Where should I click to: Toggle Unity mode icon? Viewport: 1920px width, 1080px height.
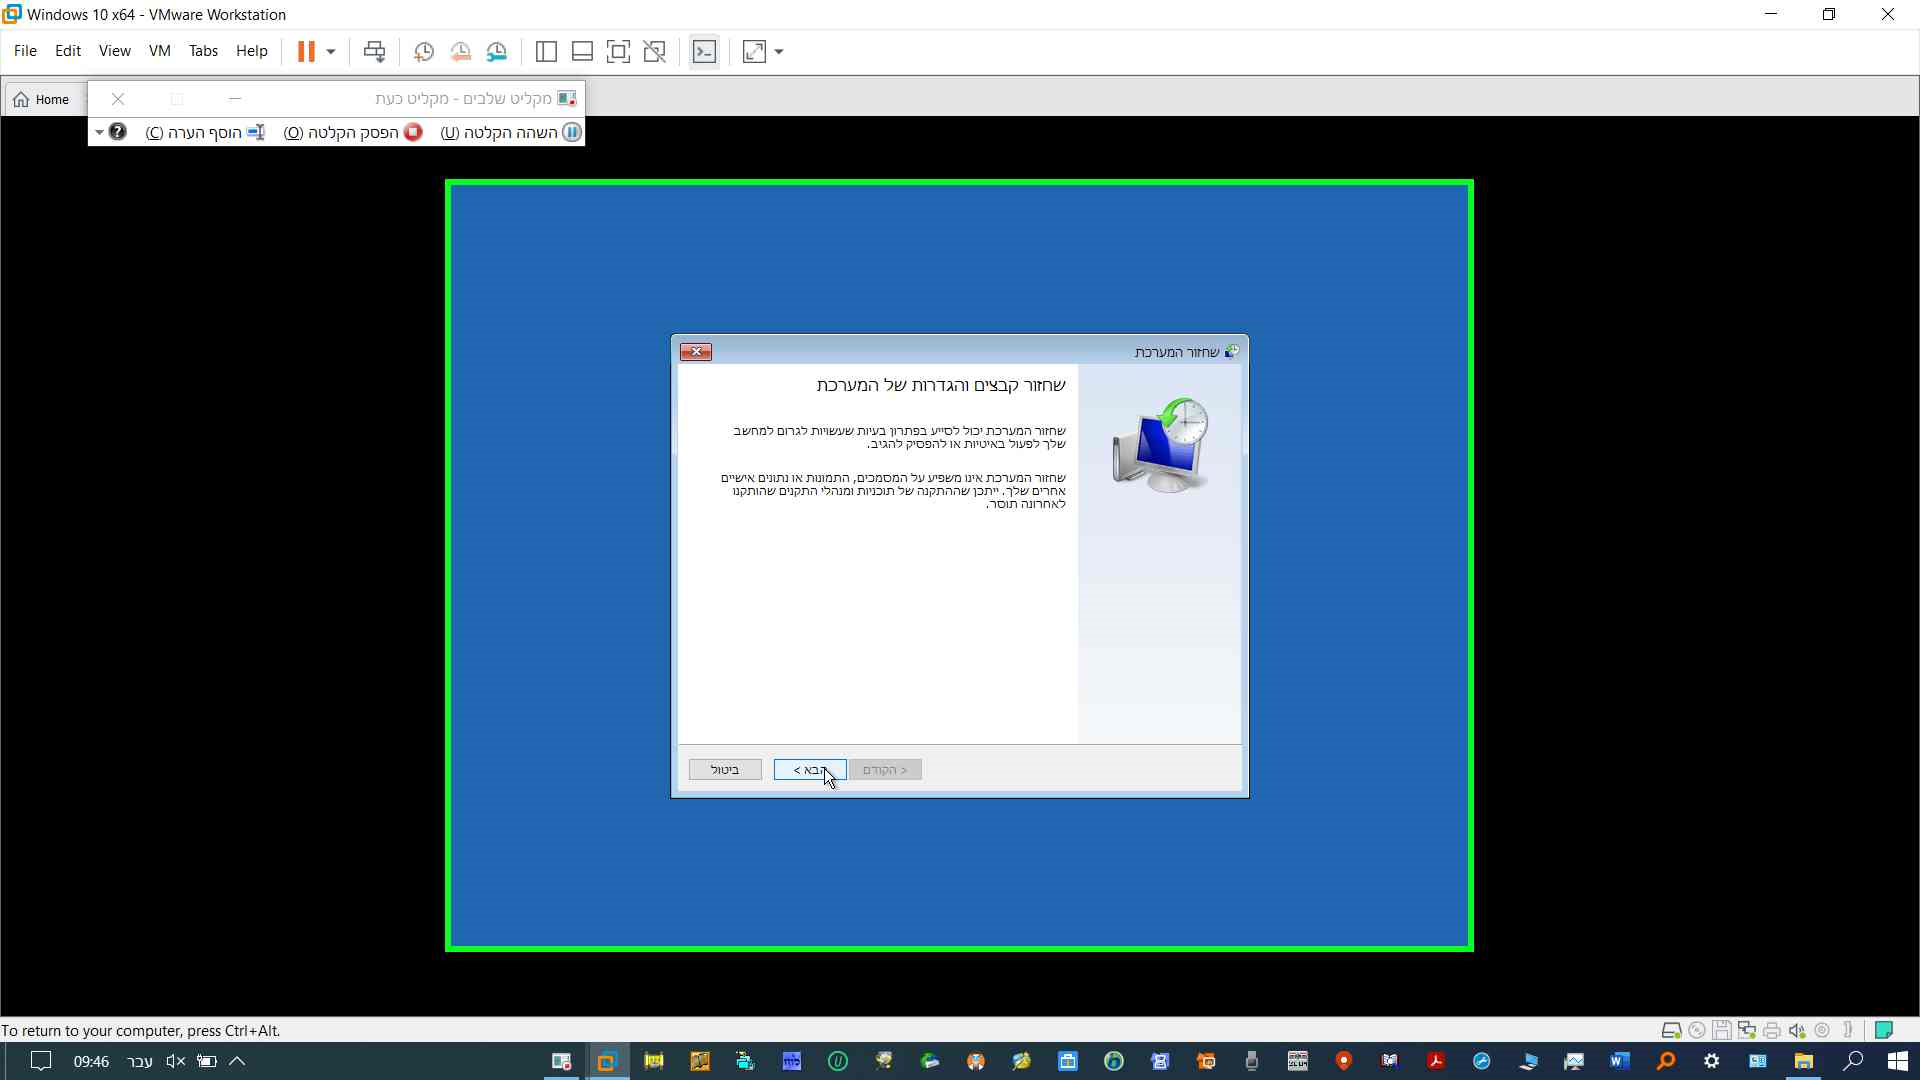655,52
